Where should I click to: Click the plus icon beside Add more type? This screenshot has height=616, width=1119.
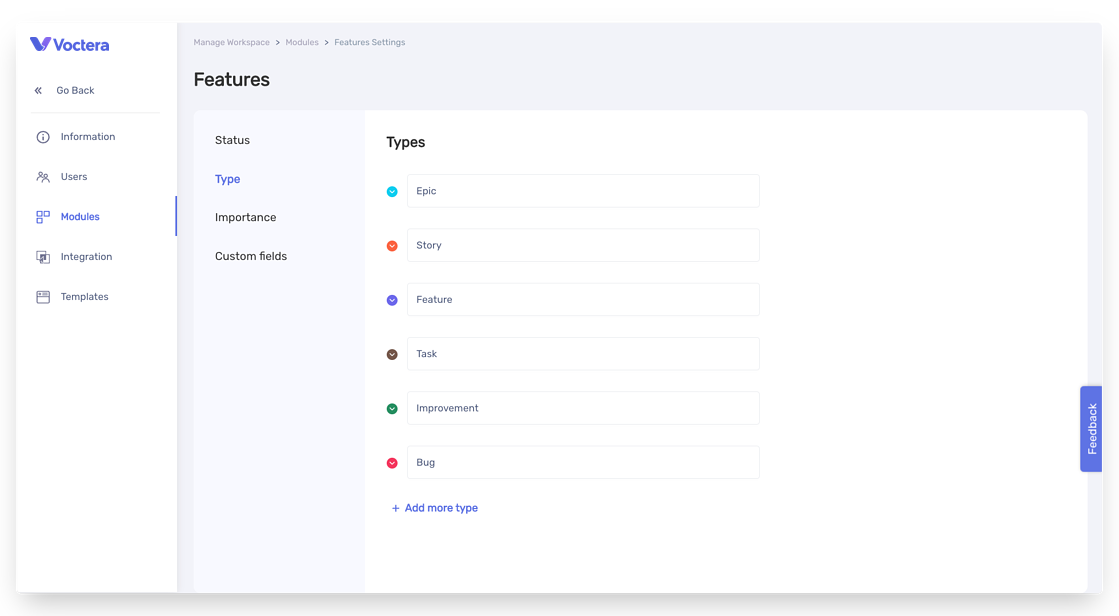coord(395,508)
